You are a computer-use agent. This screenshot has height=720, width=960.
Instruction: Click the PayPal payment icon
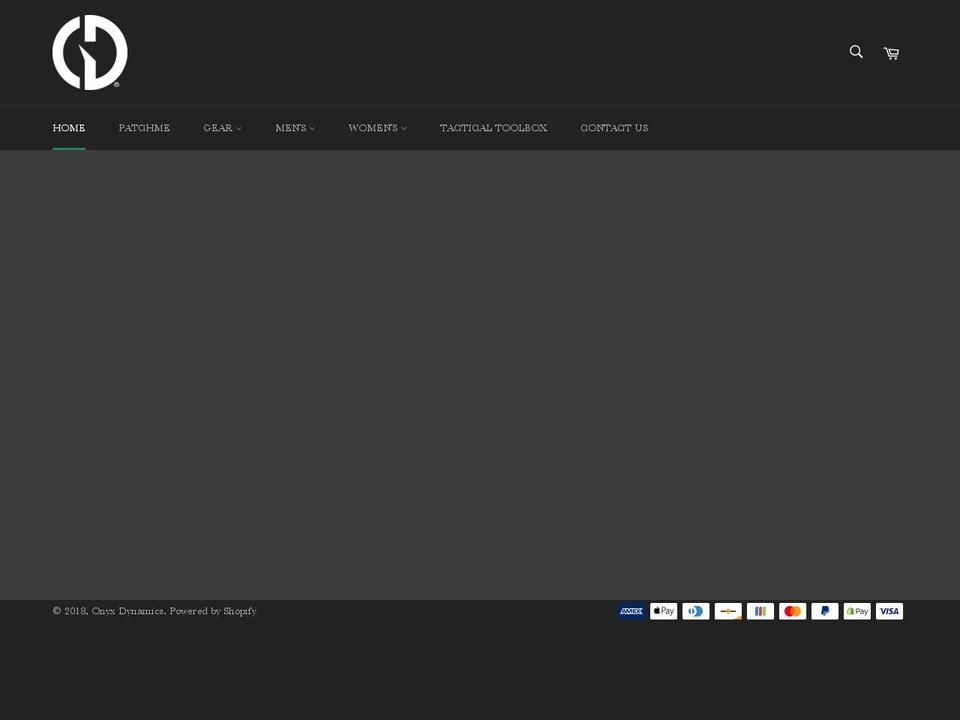[x=825, y=611]
